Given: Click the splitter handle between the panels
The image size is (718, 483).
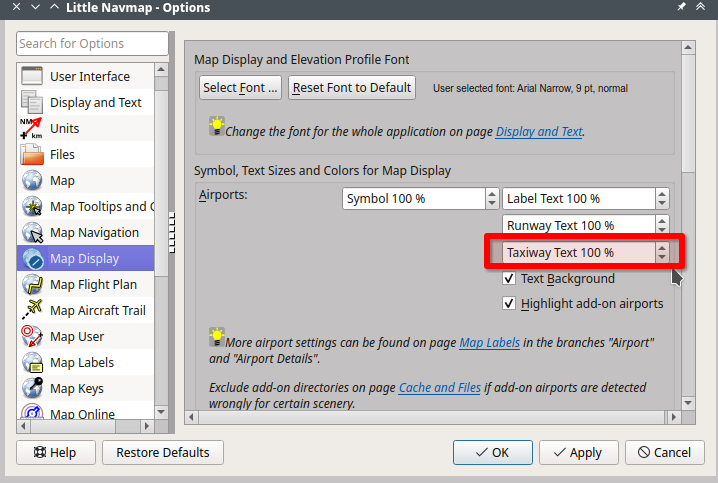Looking at the screenshot, I should (x=172, y=232).
